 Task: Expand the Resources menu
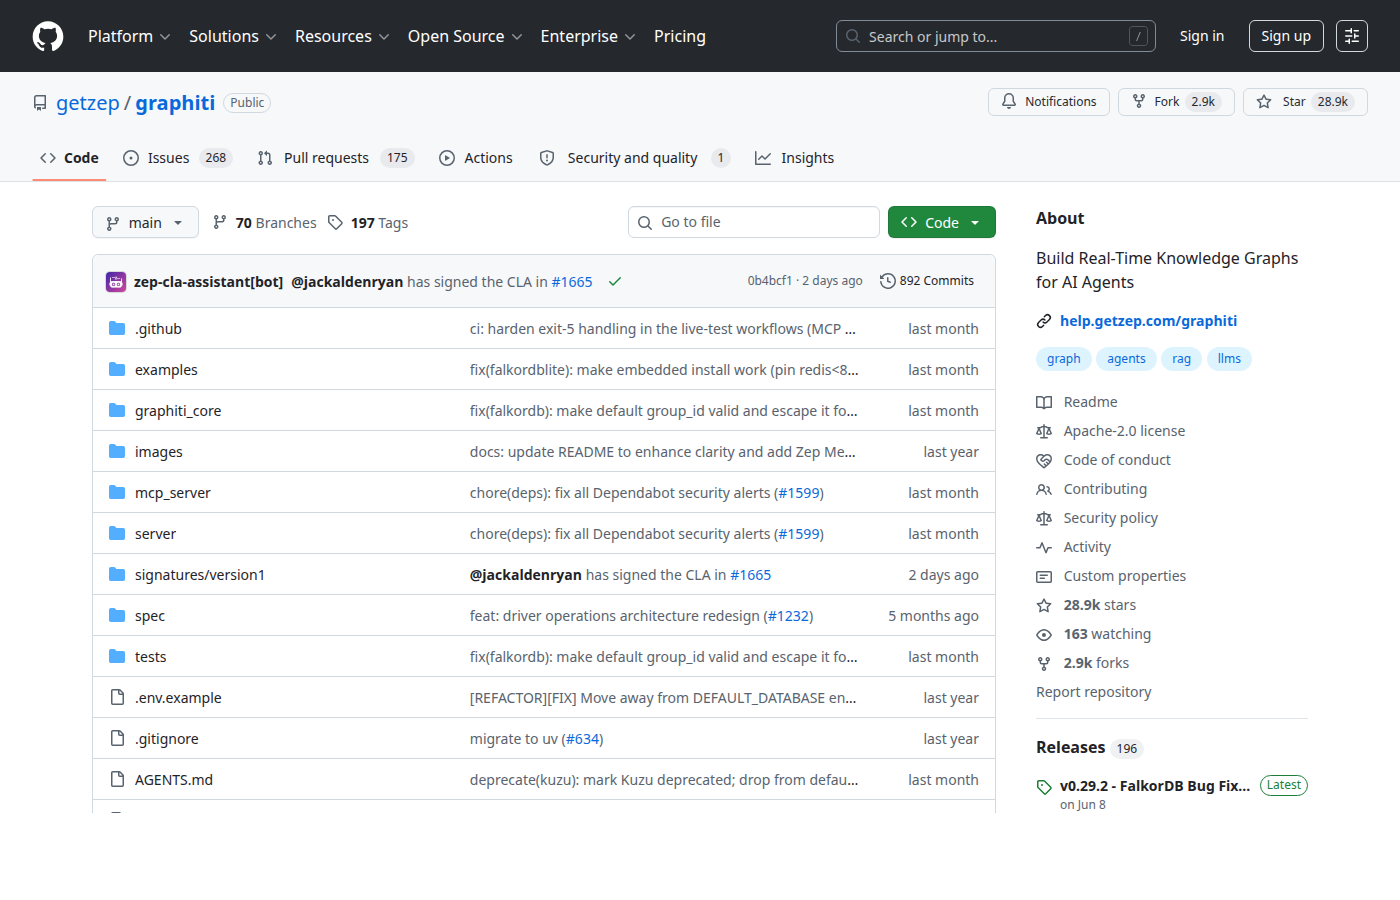tap(342, 36)
